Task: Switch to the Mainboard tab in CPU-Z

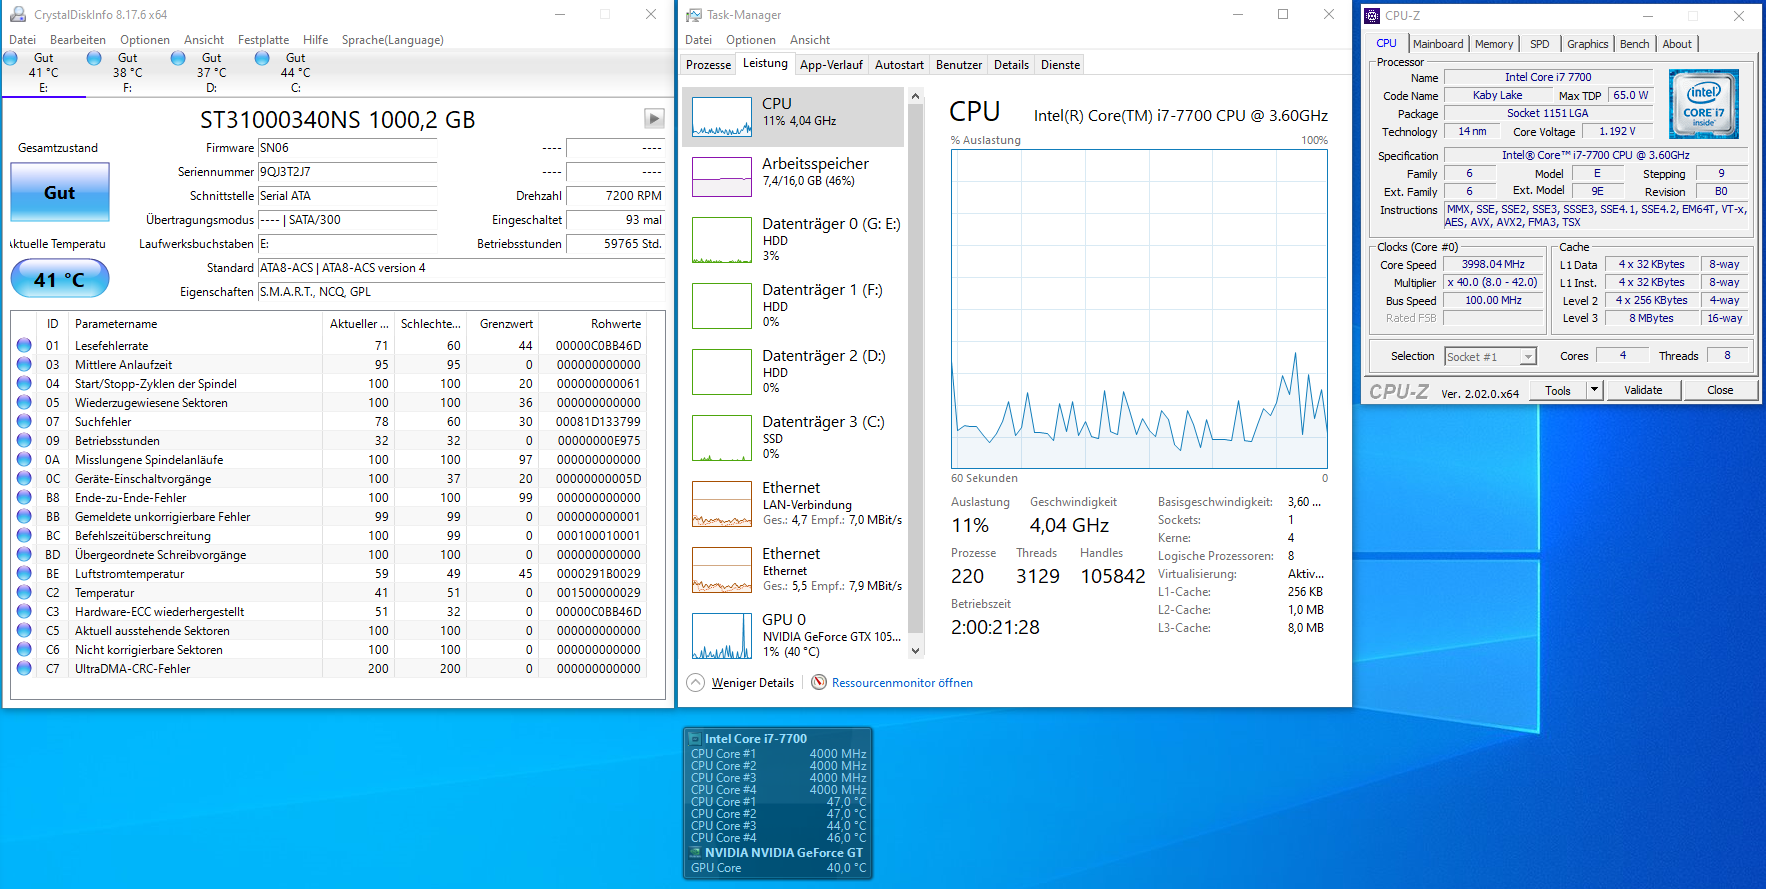Action: 1438,44
